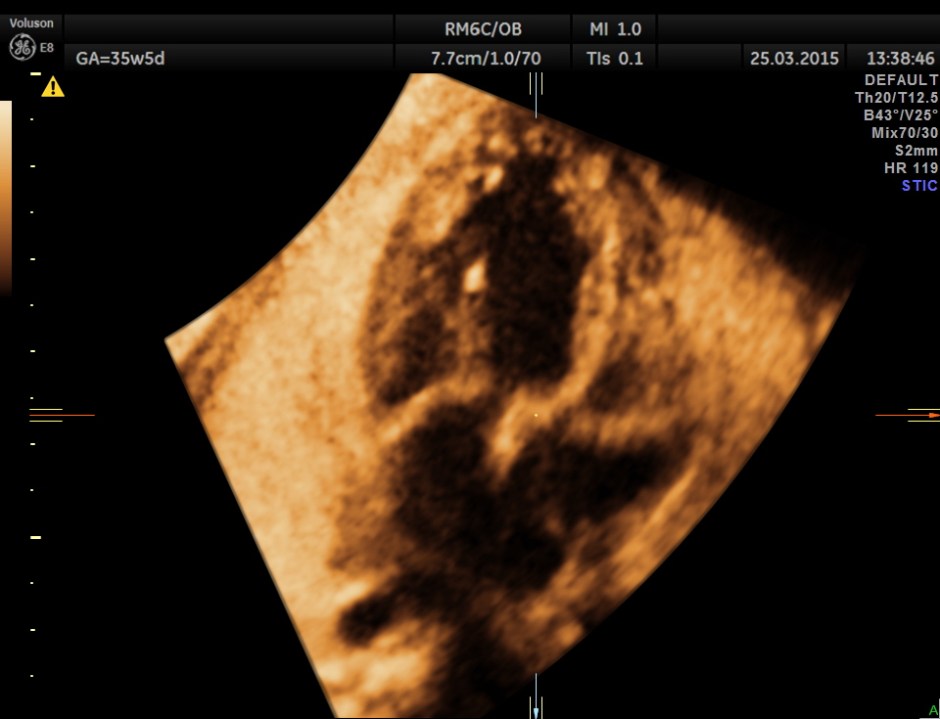Click the bright echogenic spot in upper chamber
This screenshot has width=940, height=719.
tap(476, 276)
